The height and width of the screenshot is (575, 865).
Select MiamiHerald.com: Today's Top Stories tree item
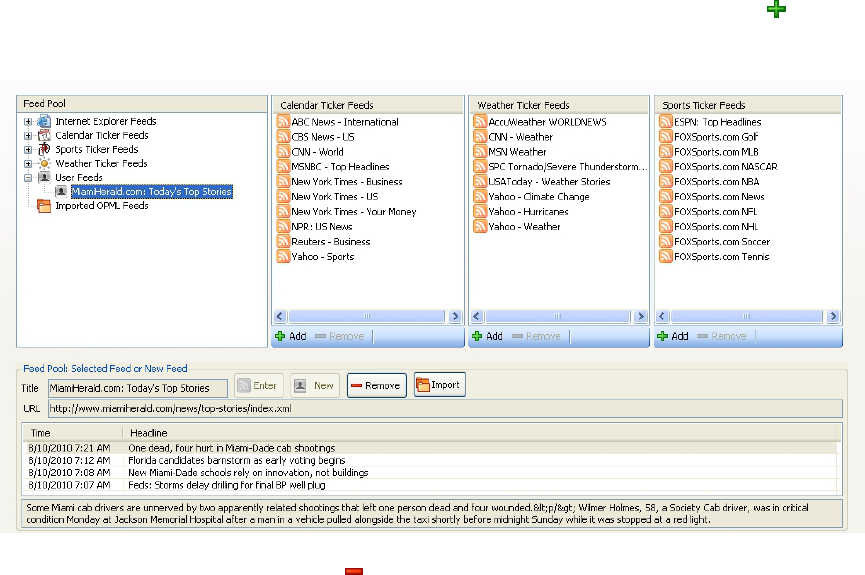tap(152, 191)
